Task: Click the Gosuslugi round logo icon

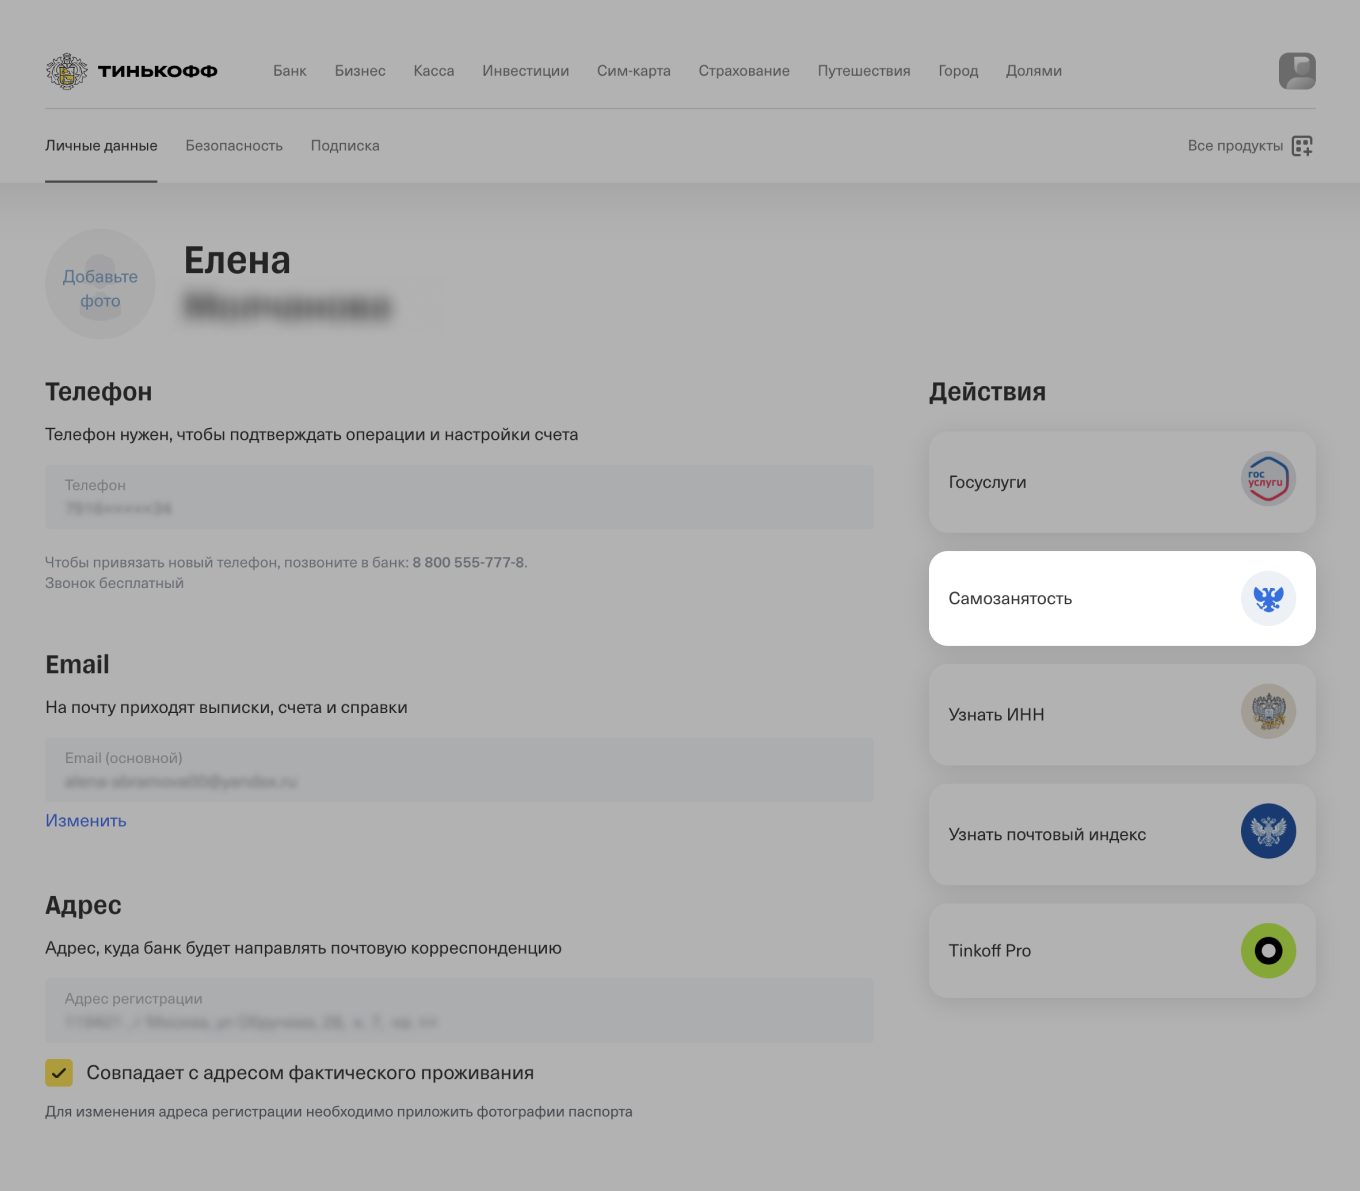Action: point(1268,479)
